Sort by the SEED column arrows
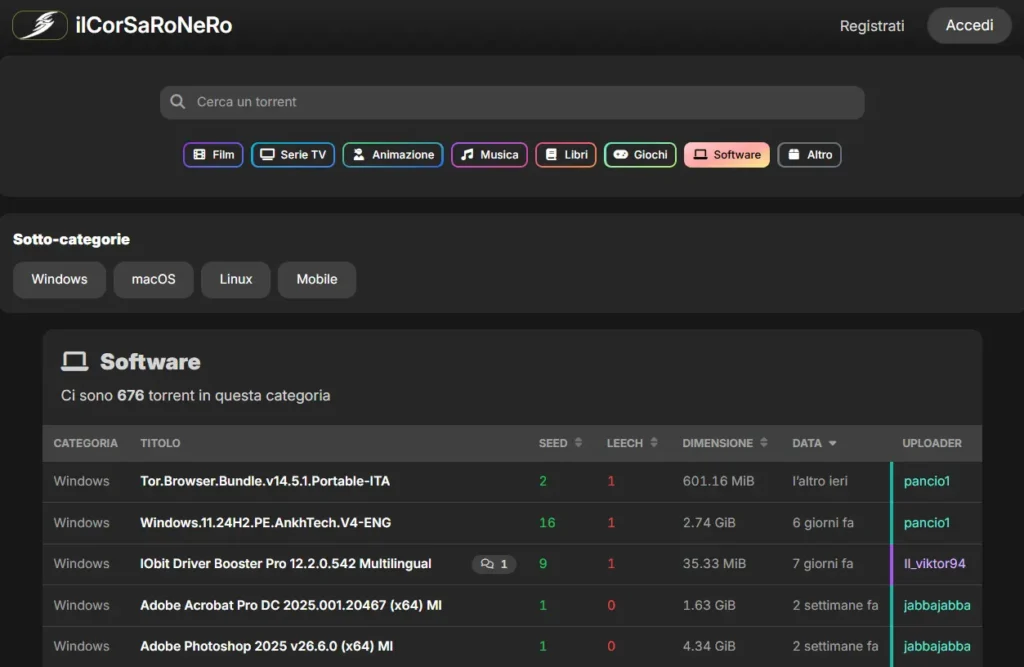The width and height of the screenshot is (1024, 667). tap(578, 443)
